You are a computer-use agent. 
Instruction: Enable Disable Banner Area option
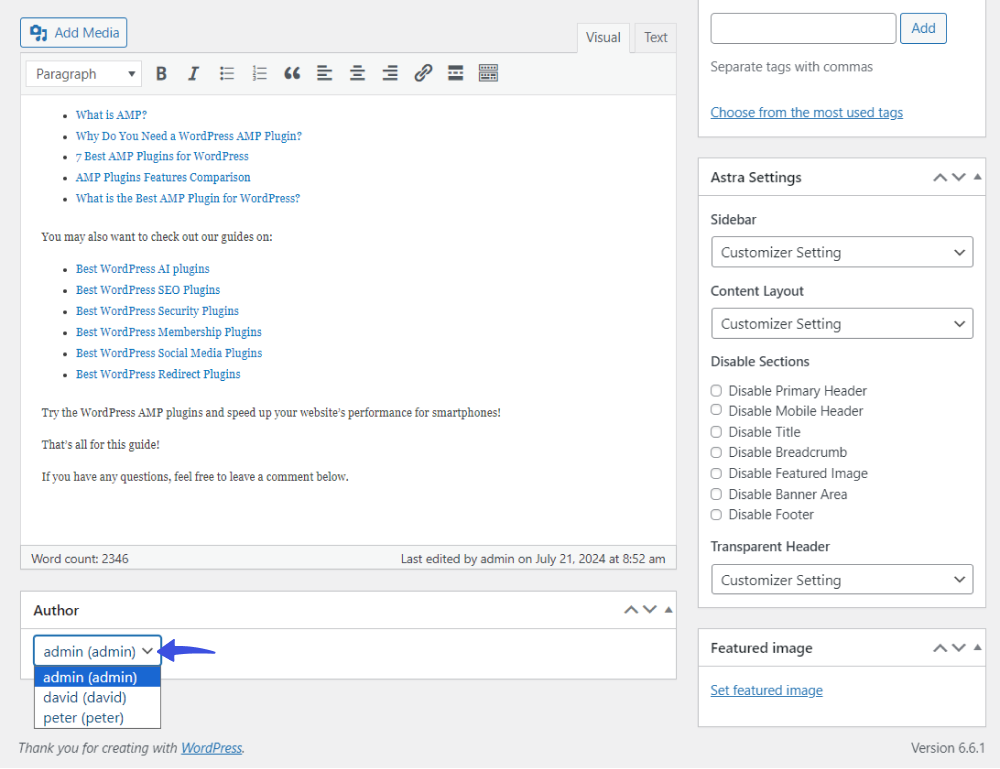pyautogui.click(x=716, y=494)
